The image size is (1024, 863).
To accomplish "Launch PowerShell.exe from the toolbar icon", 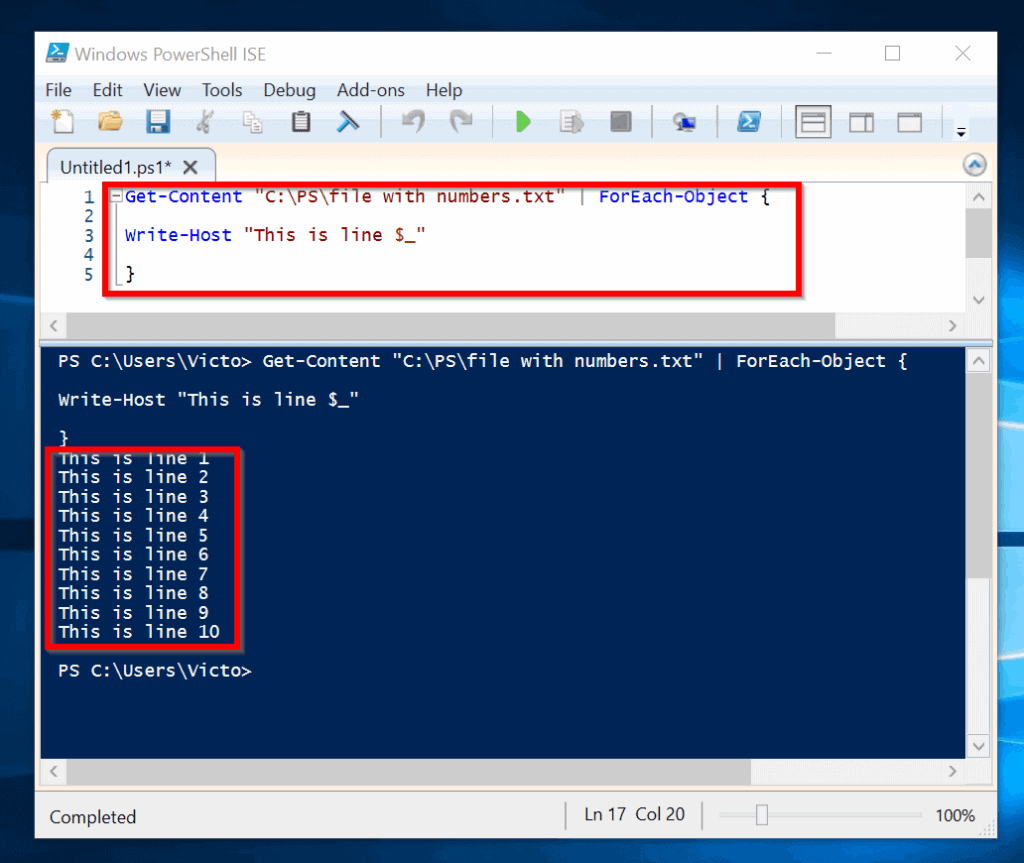I will pos(749,121).
